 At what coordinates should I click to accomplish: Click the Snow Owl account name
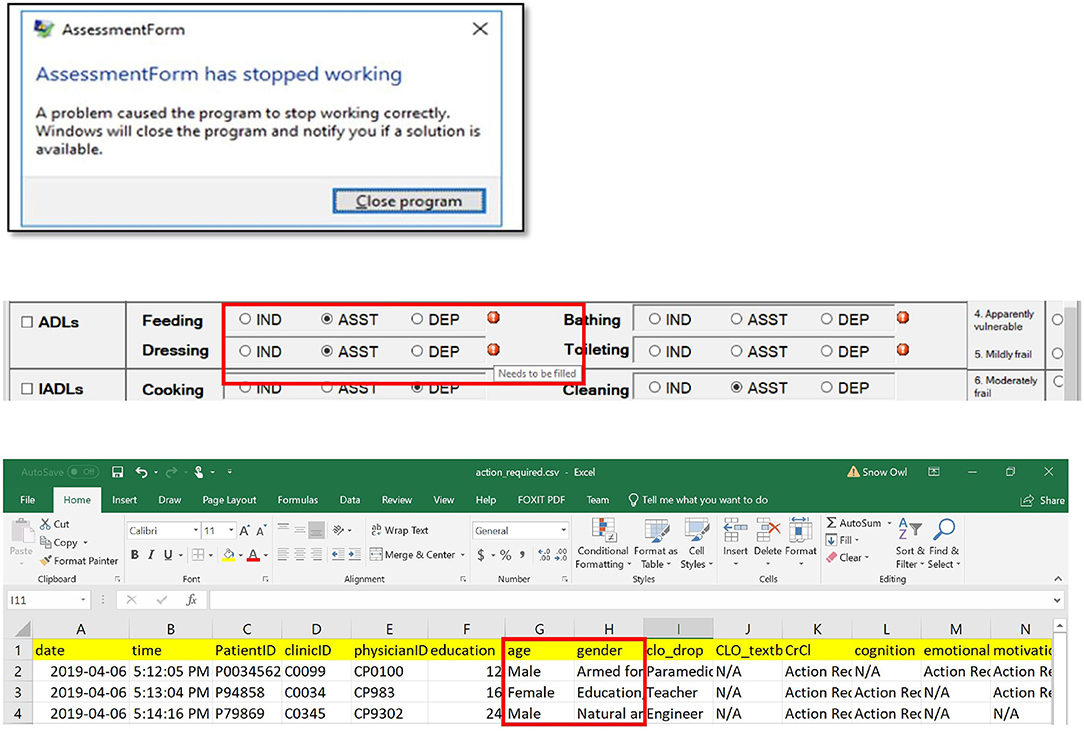pos(884,472)
